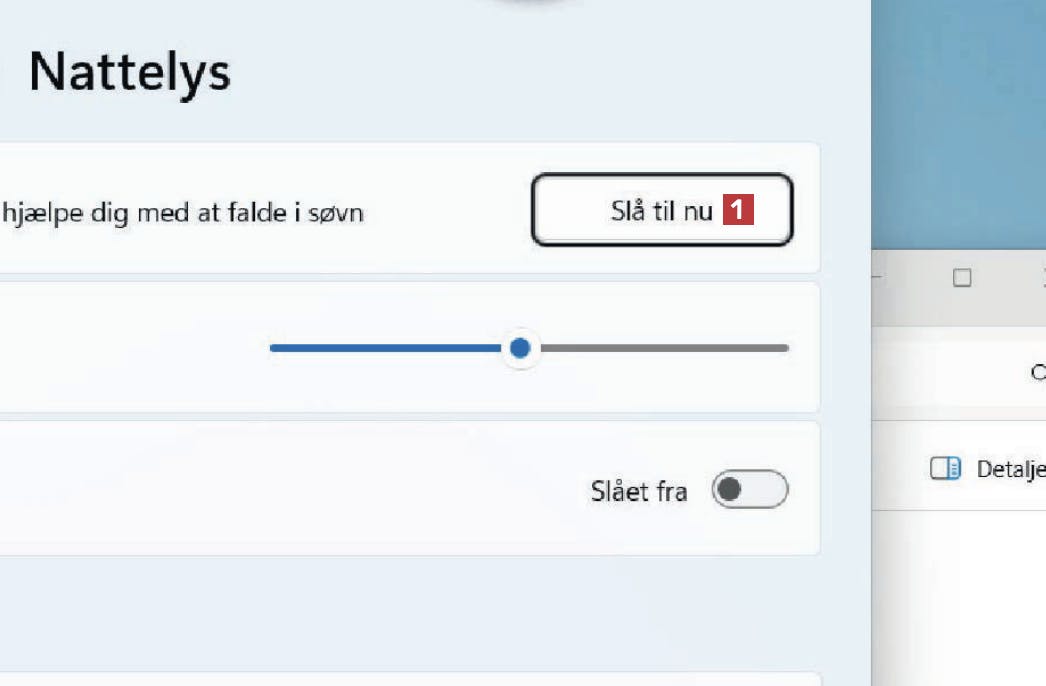Minimize the background window via dash icon
The width and height of the screenshot is (1046, 686).
(x=877, y=277)
